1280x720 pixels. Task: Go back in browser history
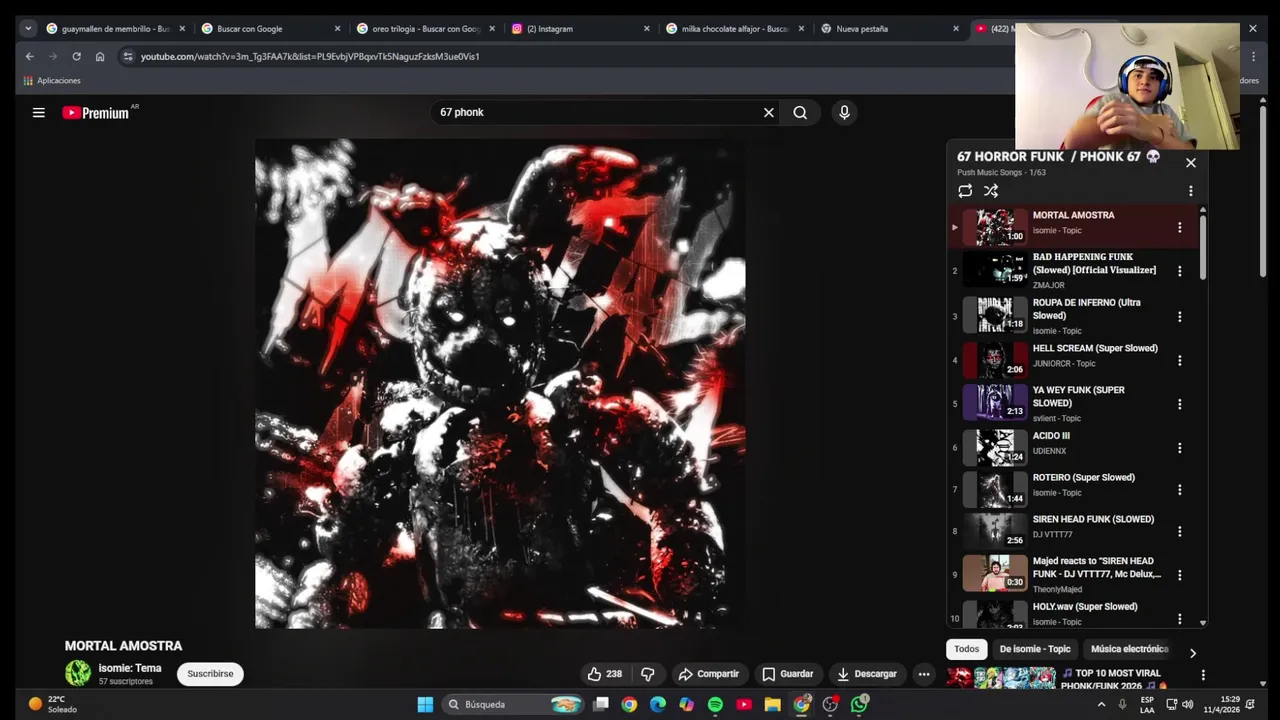coord(29,56)
